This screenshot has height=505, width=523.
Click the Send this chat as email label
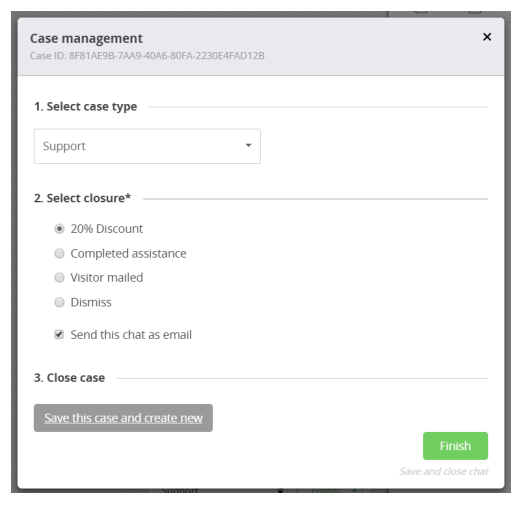pos(131,335)
